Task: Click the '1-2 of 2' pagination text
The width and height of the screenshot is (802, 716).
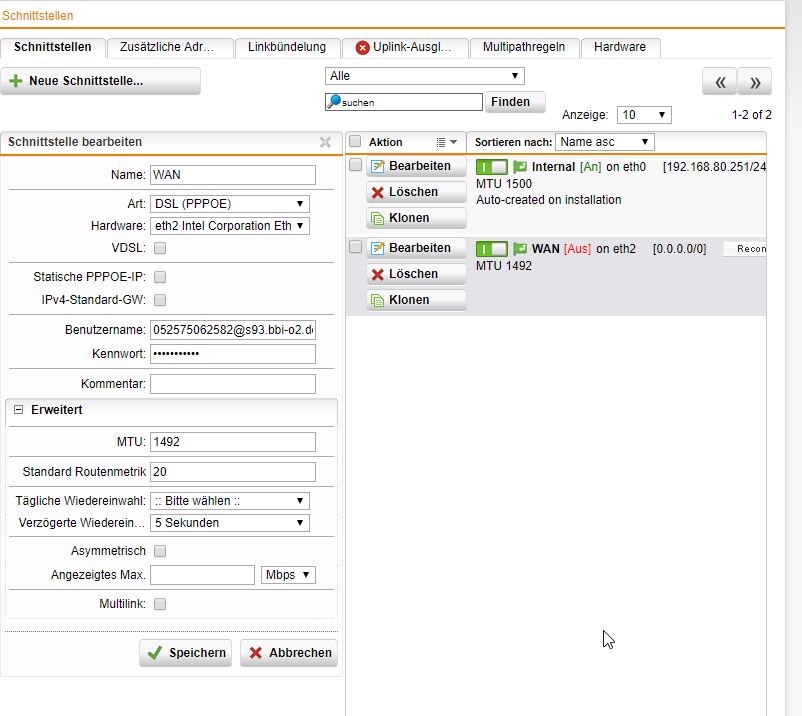Action: (751, 115)
